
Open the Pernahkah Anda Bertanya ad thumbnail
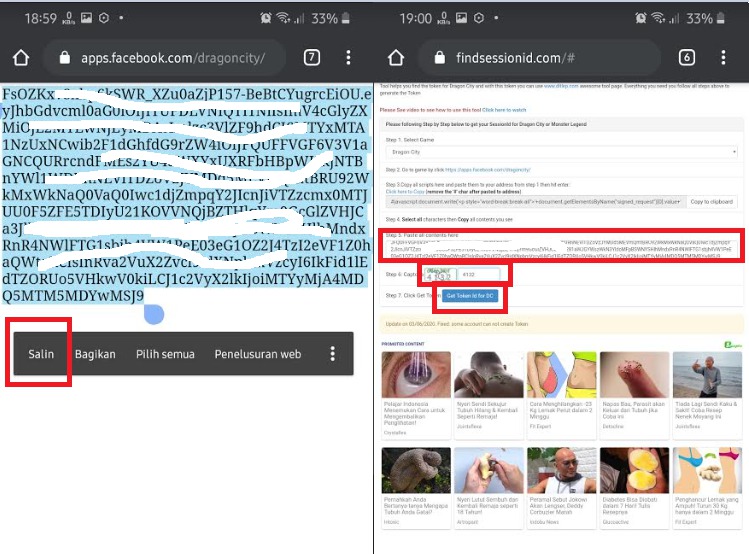[x=416, y=470]
